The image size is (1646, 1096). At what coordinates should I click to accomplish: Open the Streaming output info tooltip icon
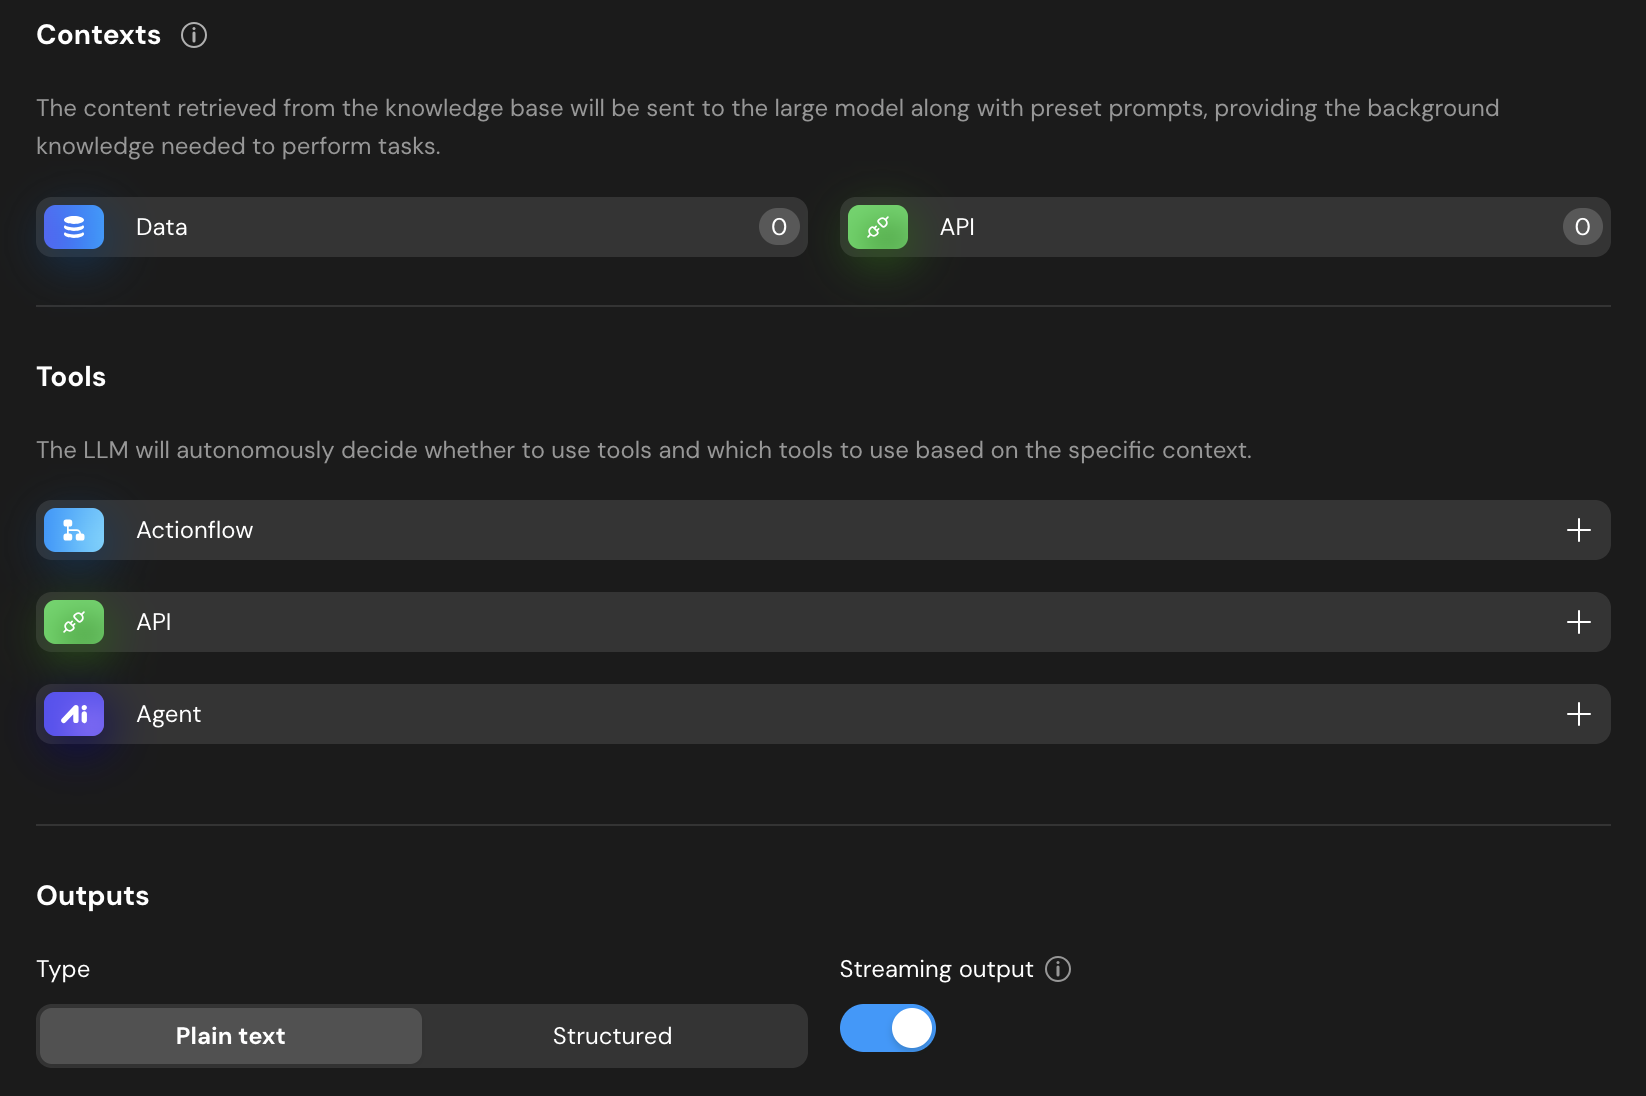1057,969
